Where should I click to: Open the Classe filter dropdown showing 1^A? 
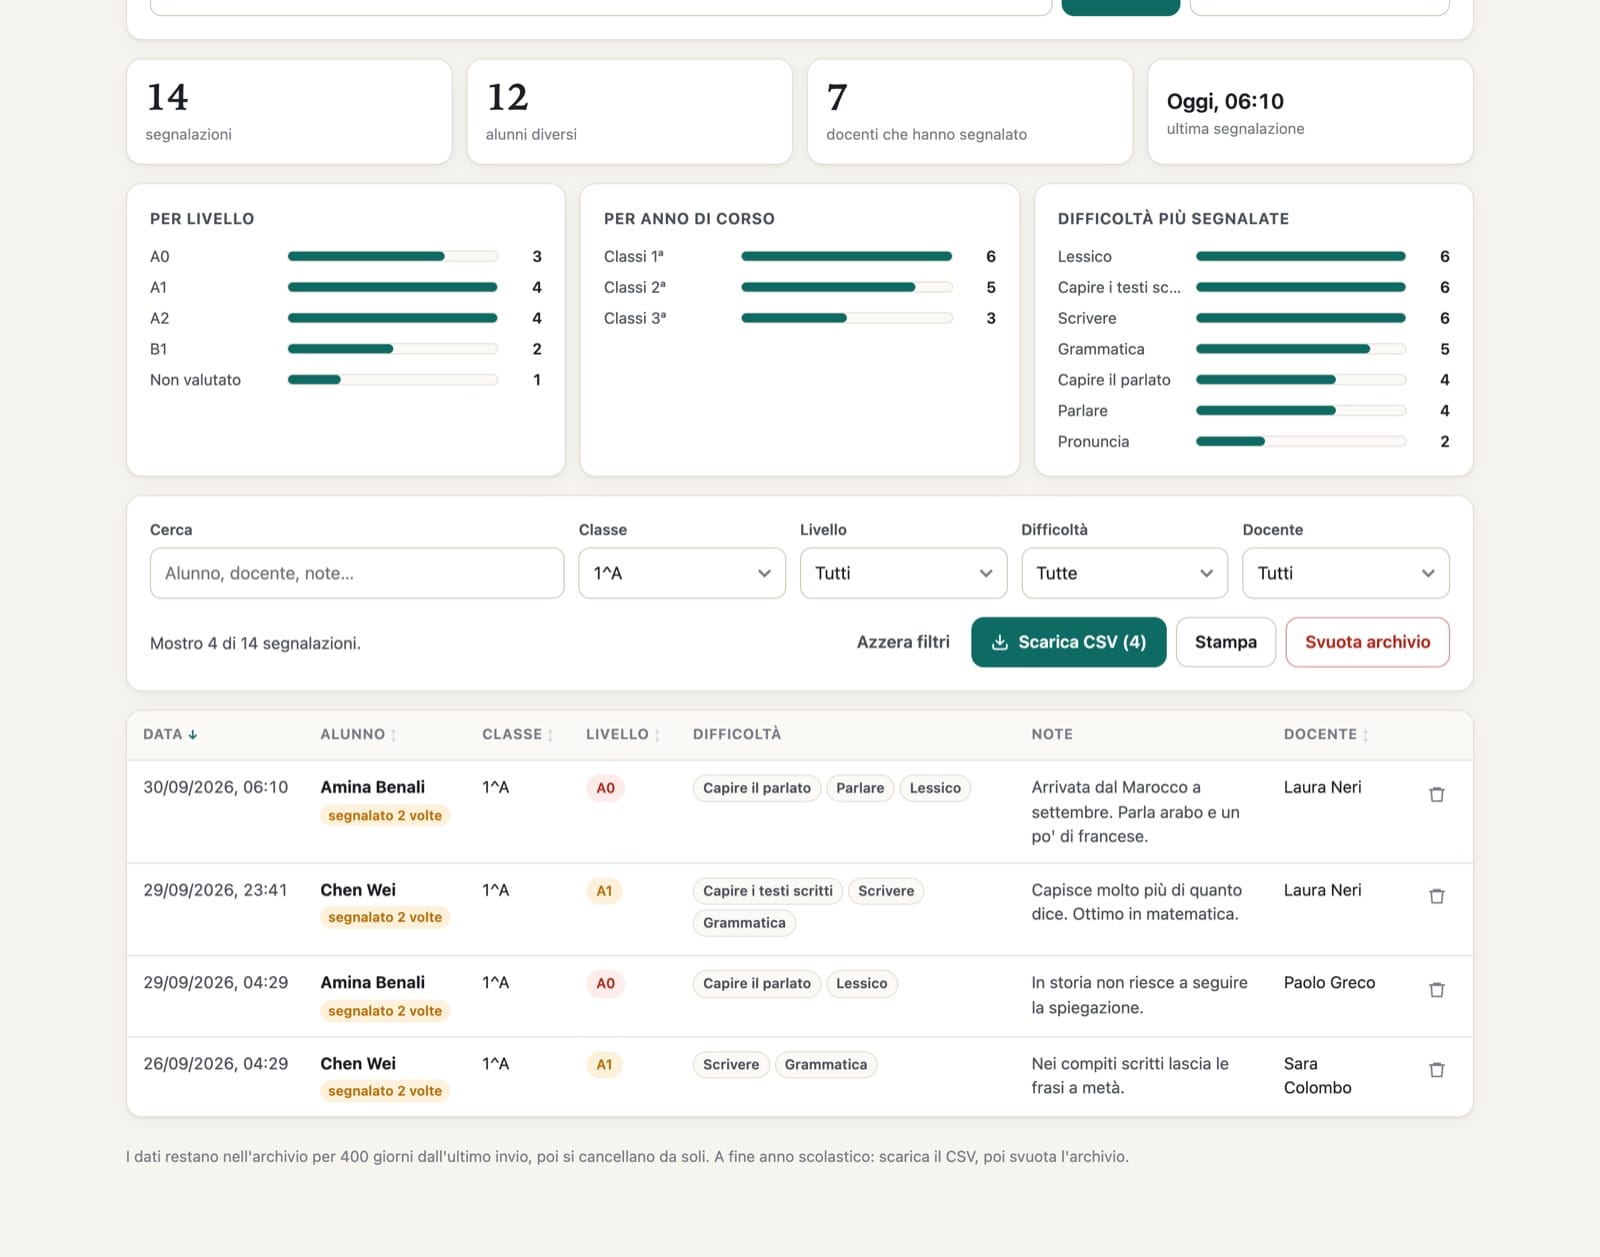pyautogui.click(x=682, y=573)
